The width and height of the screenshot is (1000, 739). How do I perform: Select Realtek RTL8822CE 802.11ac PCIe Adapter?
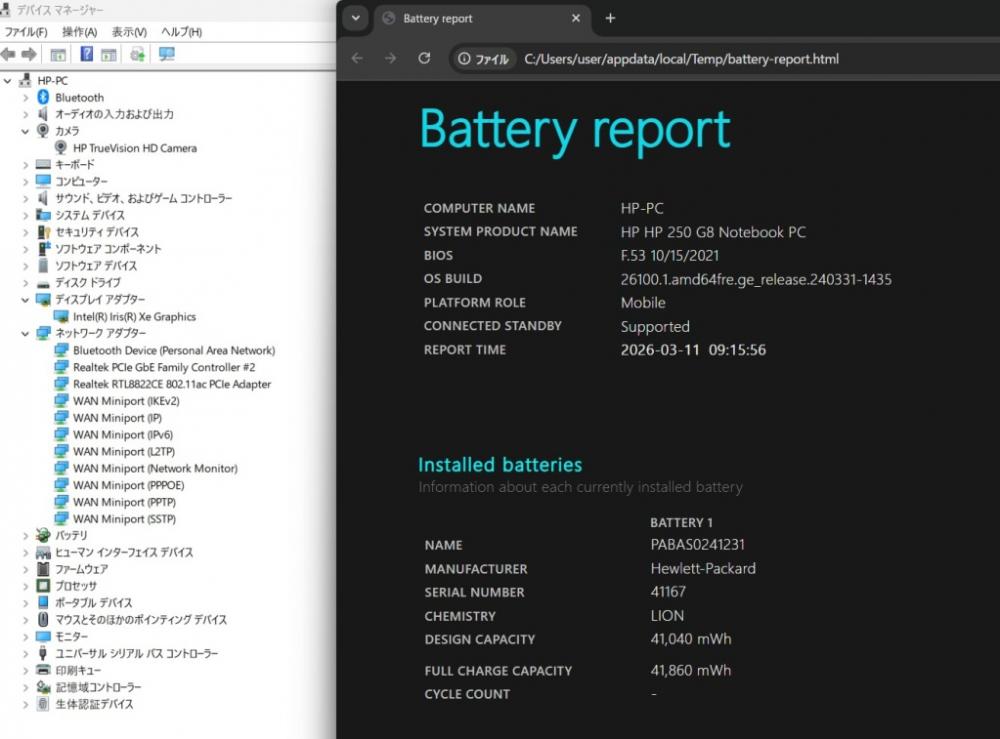(171, 384)
